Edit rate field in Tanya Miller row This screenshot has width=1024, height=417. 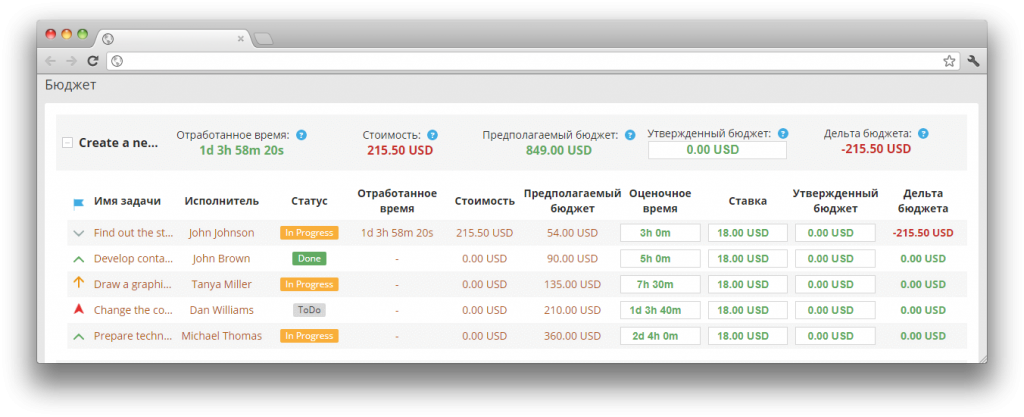(748, 285)
